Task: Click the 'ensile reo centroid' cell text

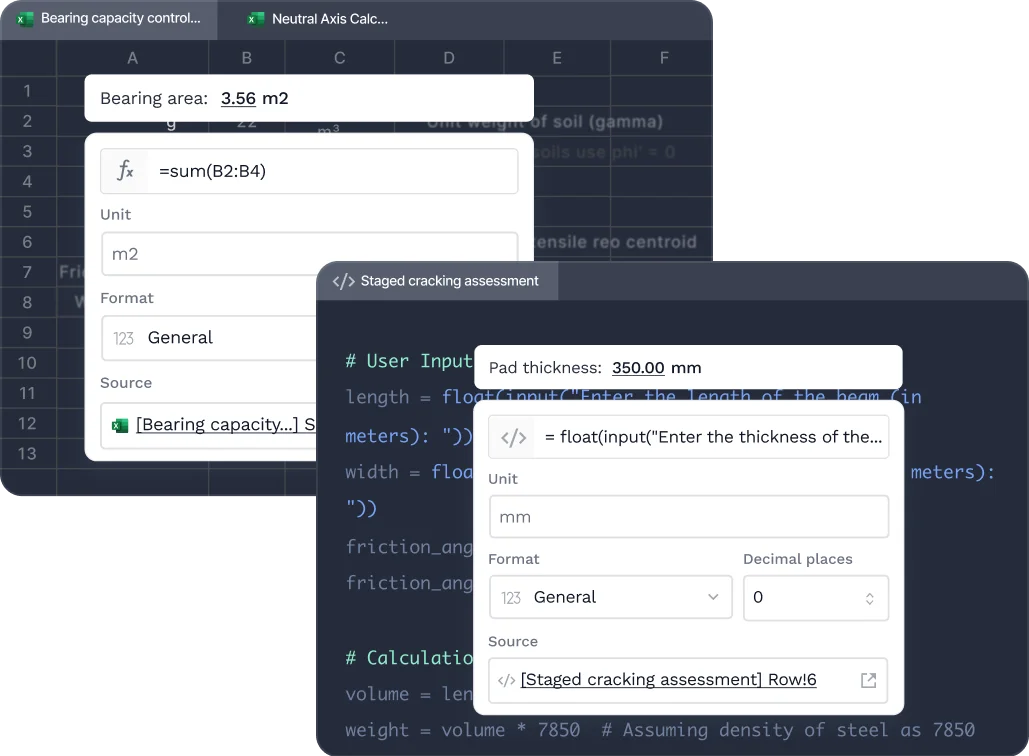Action: [616, 242]
